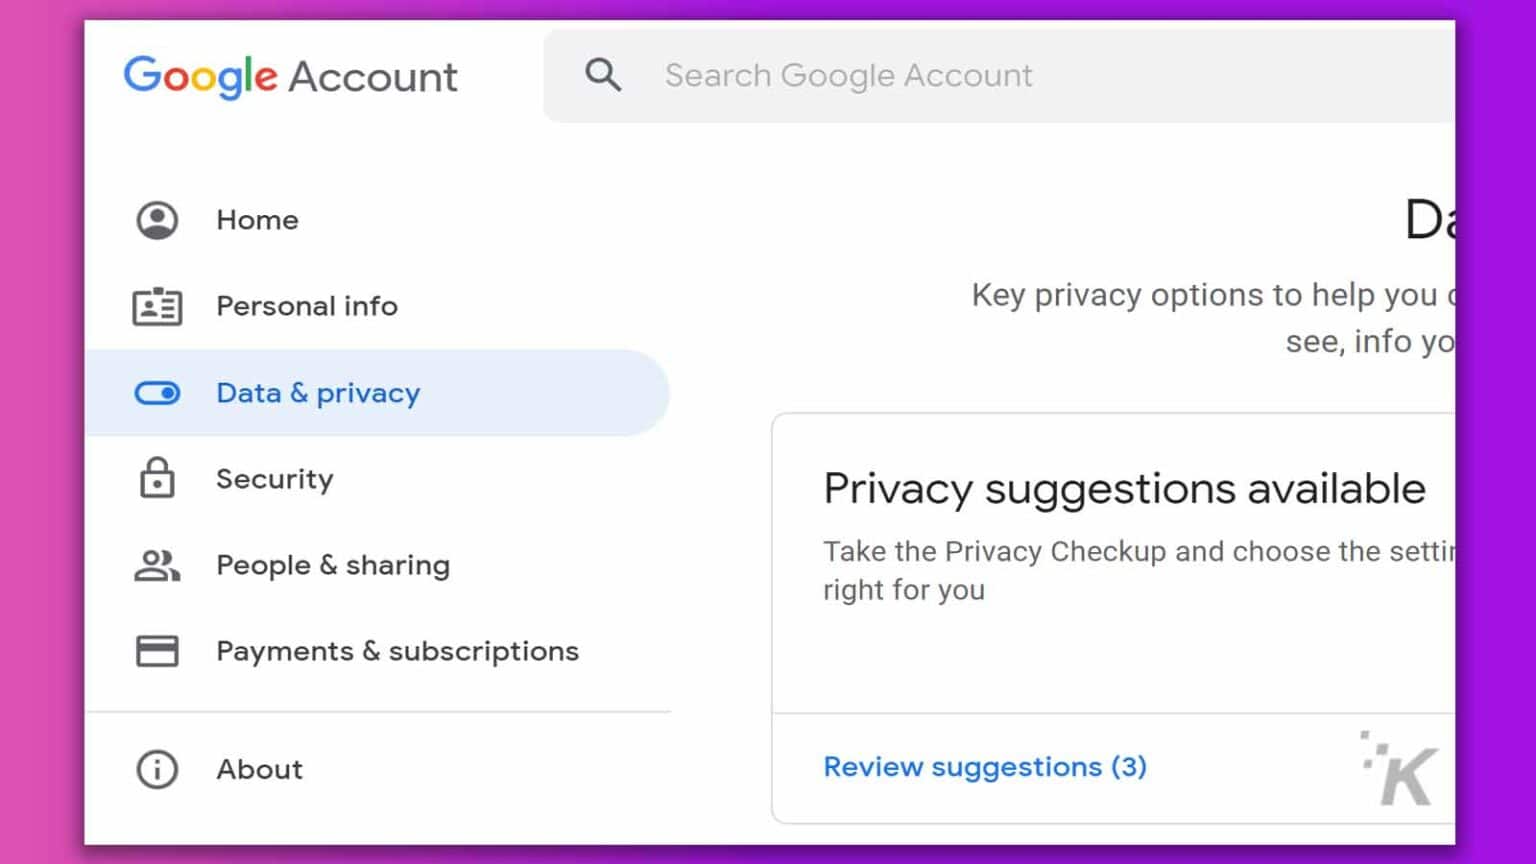Open the Personal info page
Screen dimensions: 1536x864
coord(307,306)
